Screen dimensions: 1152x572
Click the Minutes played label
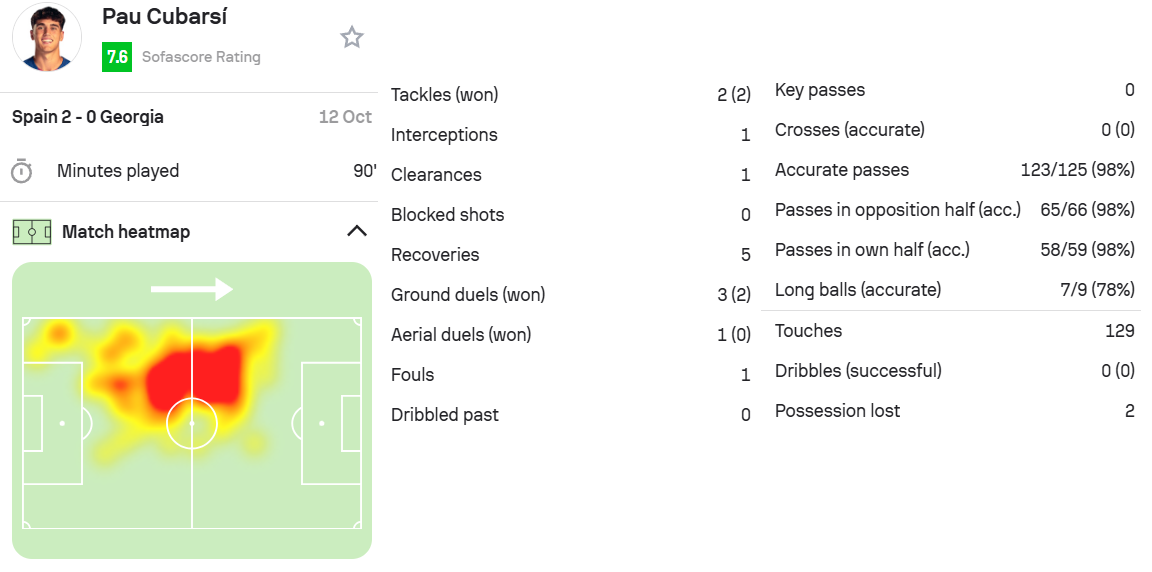click(x=118, y=171)
